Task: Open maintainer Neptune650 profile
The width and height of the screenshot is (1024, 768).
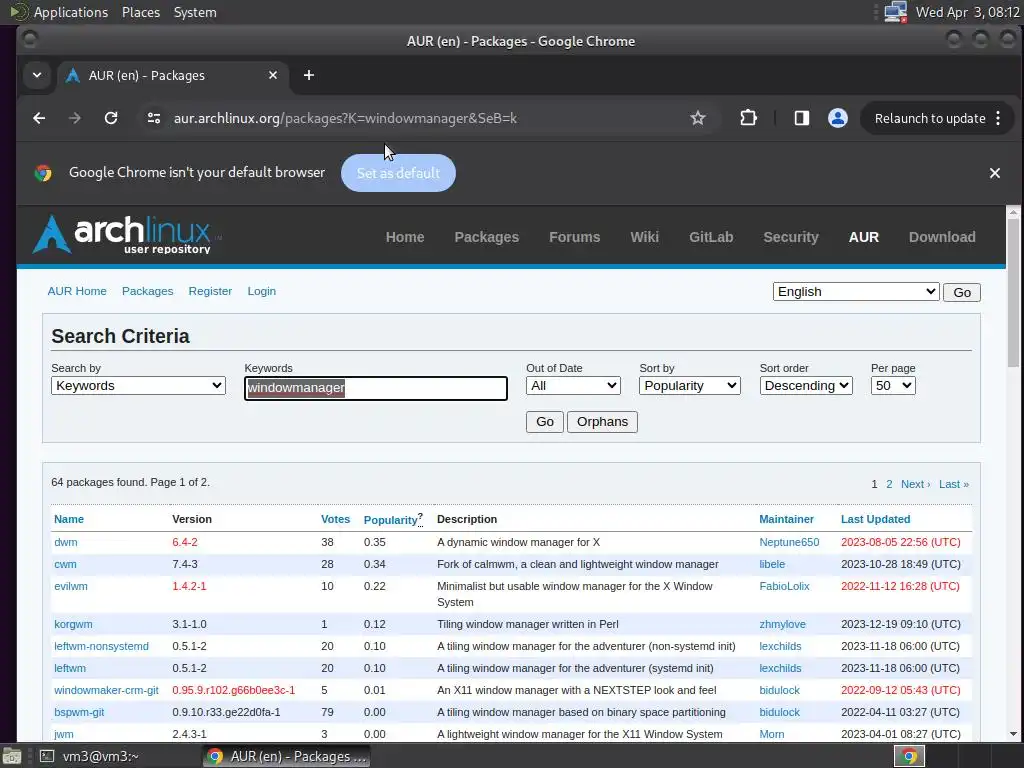Action: pos(789,542)
